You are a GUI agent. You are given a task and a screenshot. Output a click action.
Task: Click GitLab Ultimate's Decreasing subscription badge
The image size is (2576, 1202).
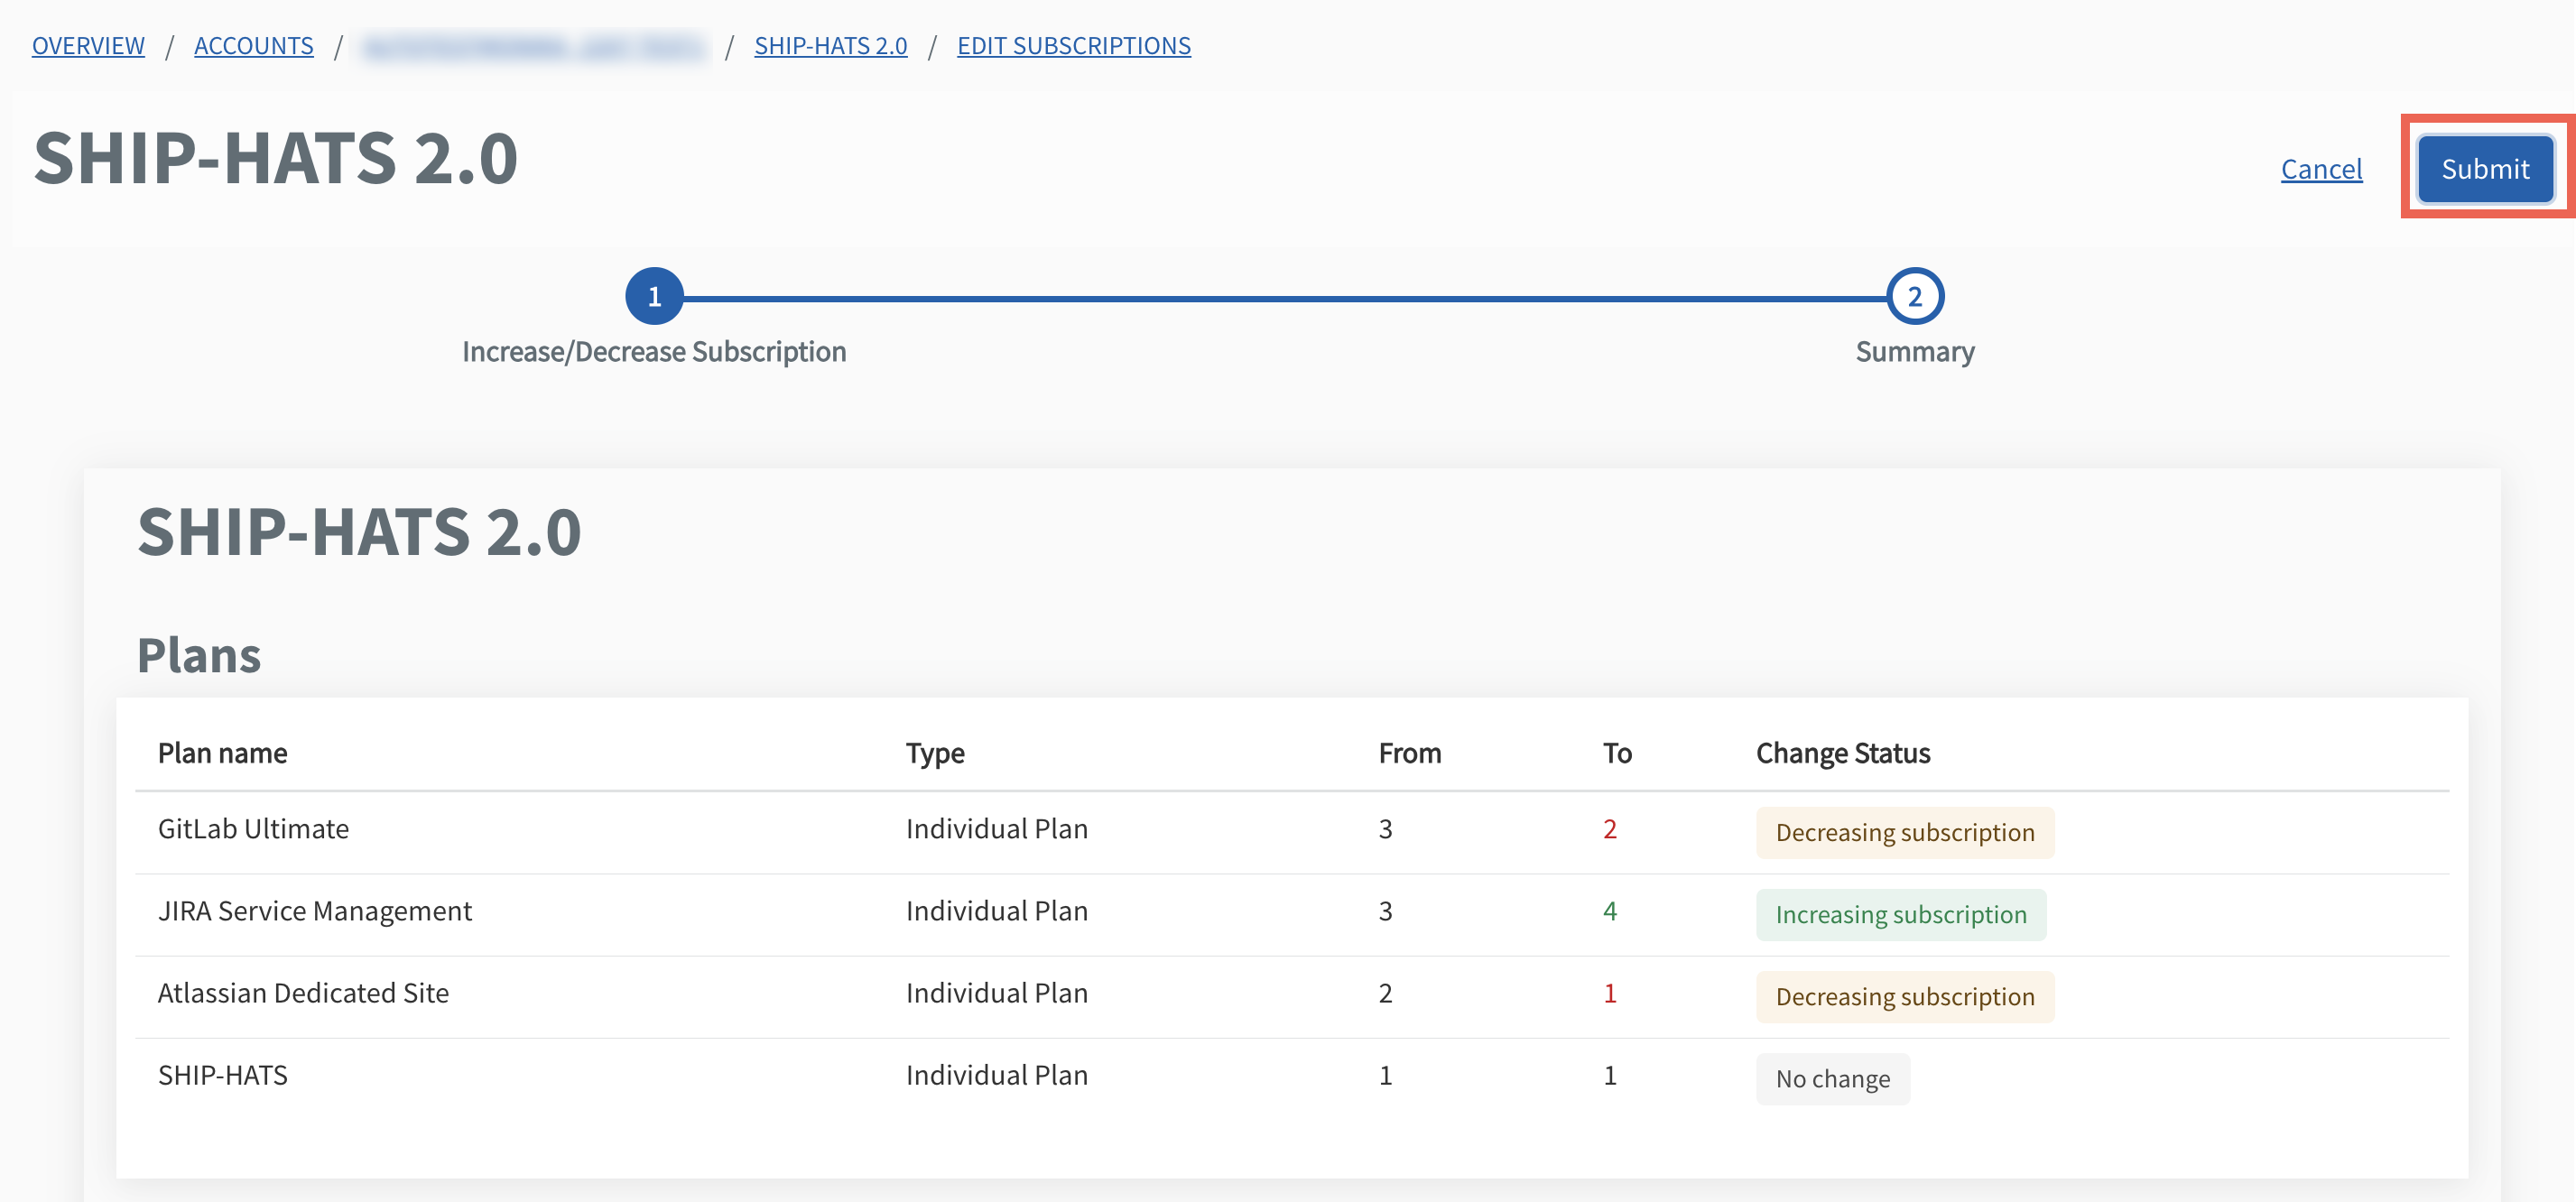coord(1905,832)
